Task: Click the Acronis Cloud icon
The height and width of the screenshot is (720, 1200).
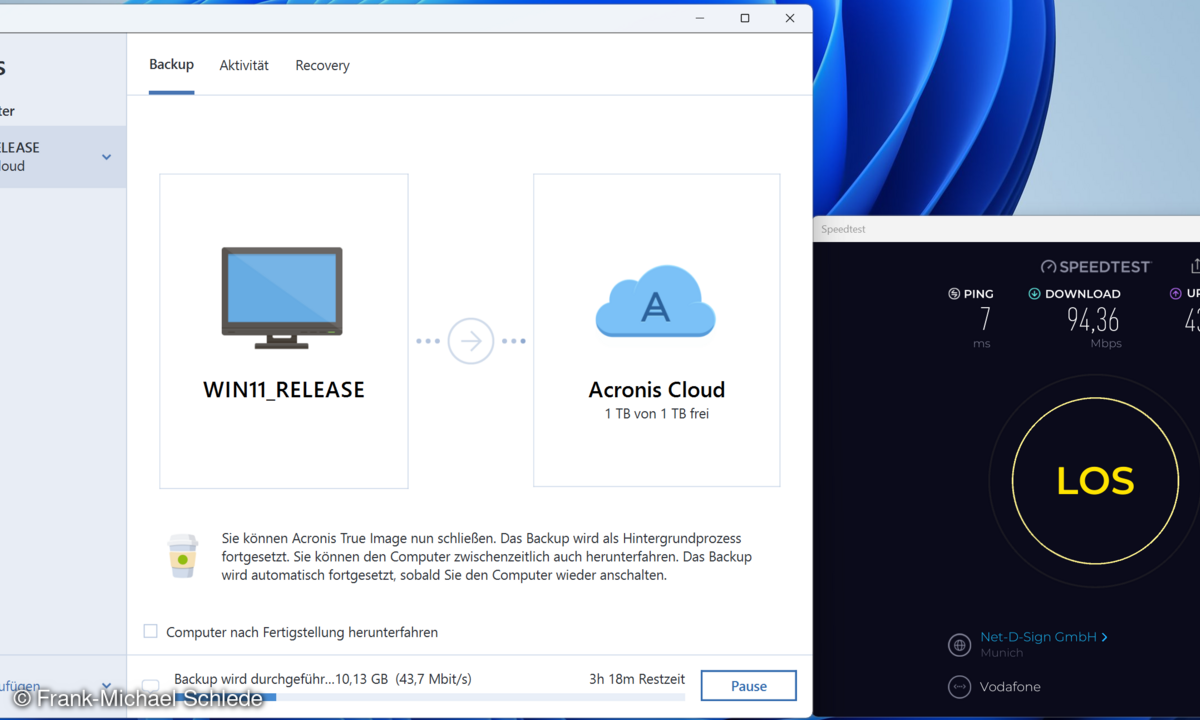Action: pos(656,300)
